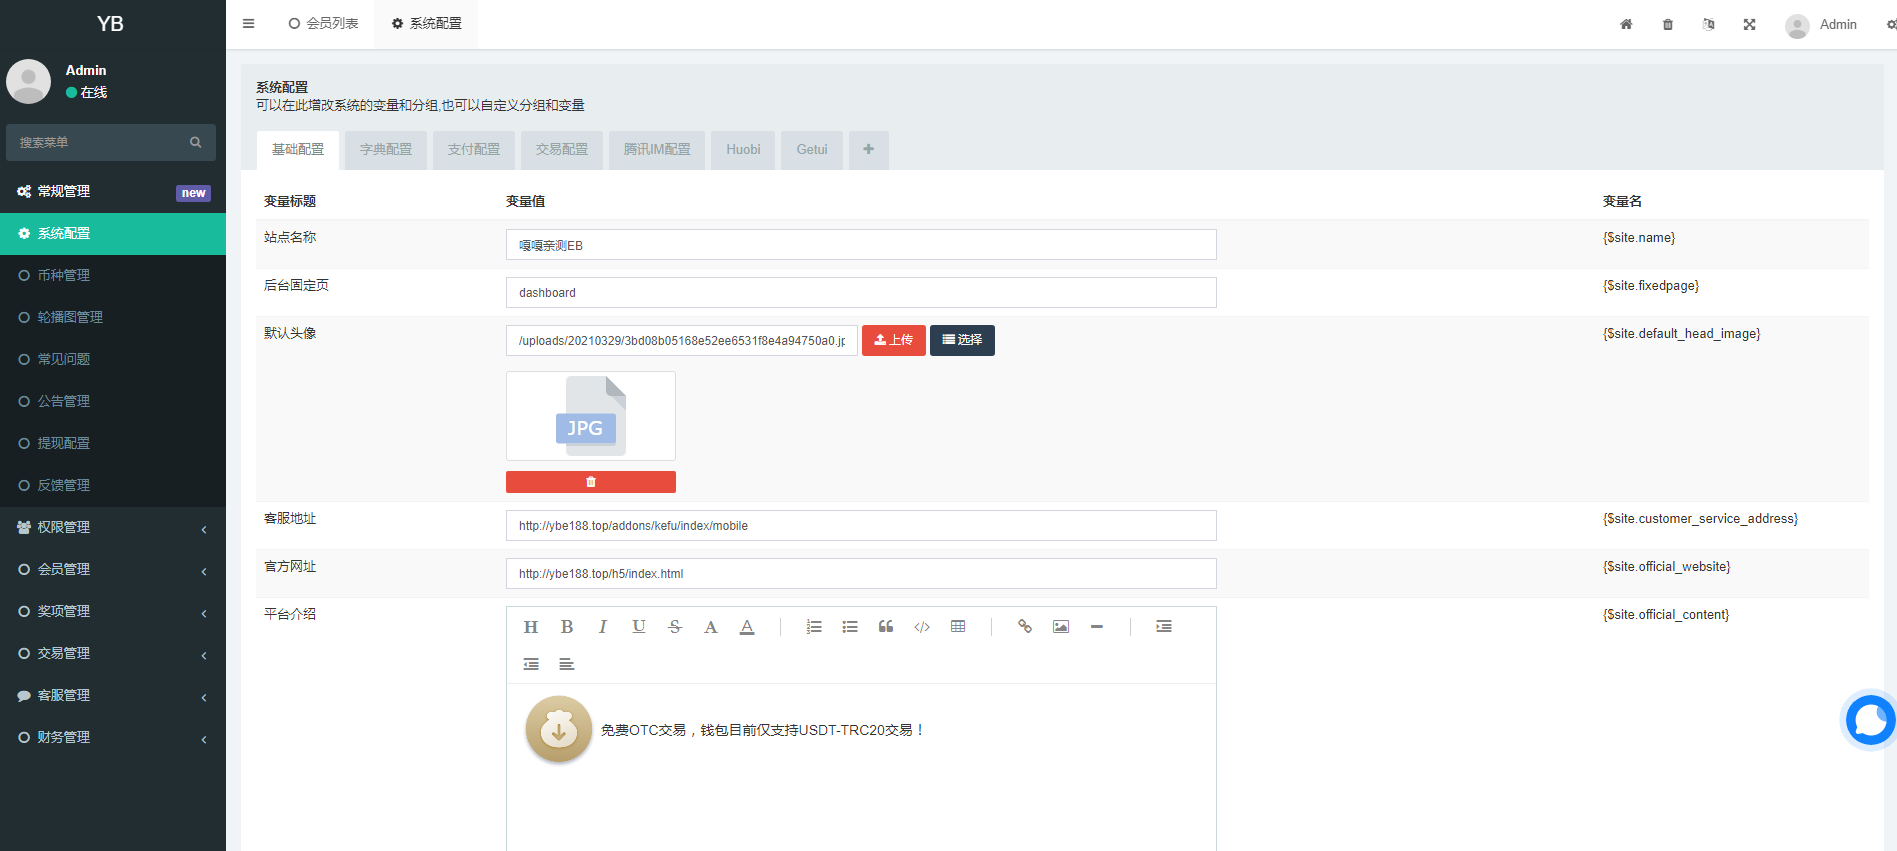
Task: Click the insert table icon in editor
Action: coord(958,627)
